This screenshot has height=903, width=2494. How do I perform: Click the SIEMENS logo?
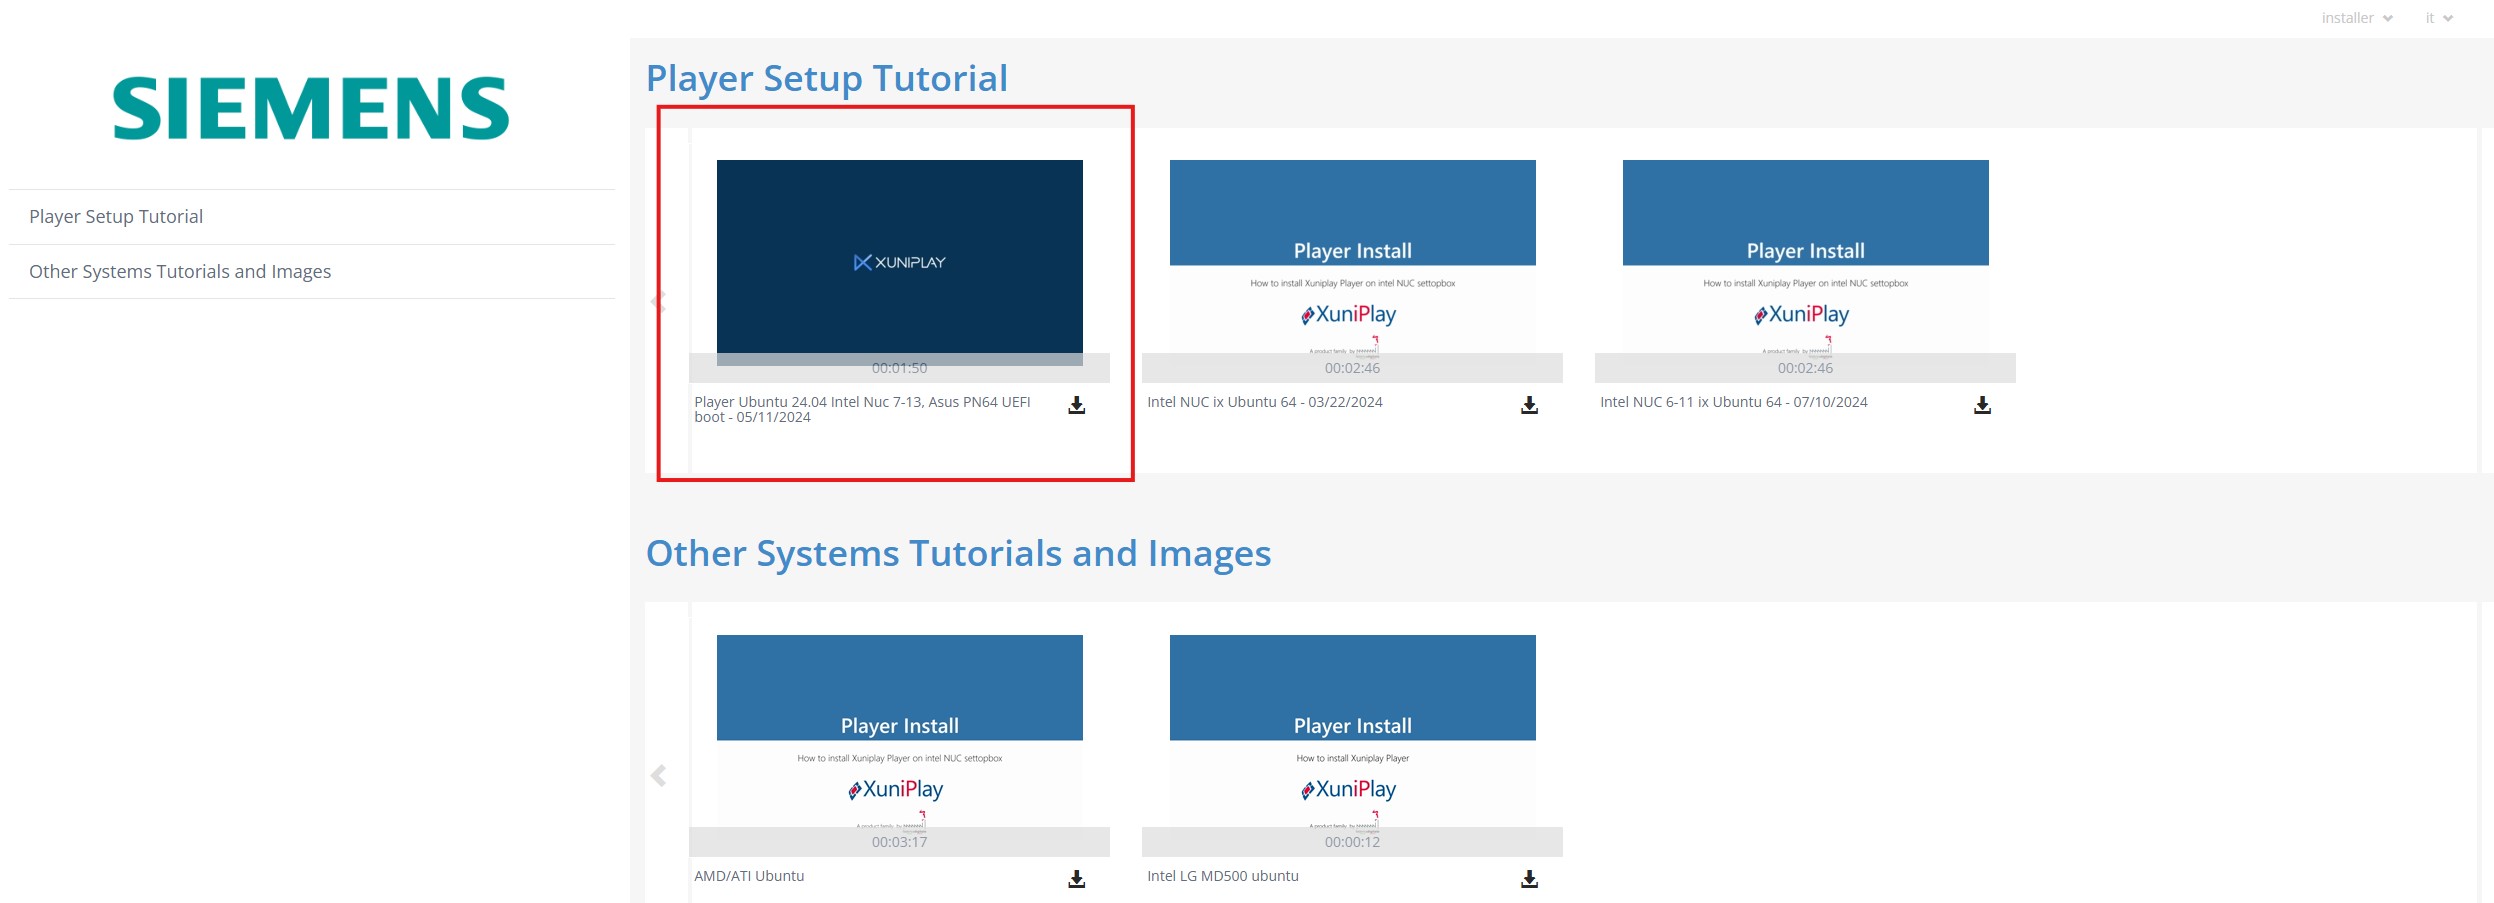click(311, 108)
